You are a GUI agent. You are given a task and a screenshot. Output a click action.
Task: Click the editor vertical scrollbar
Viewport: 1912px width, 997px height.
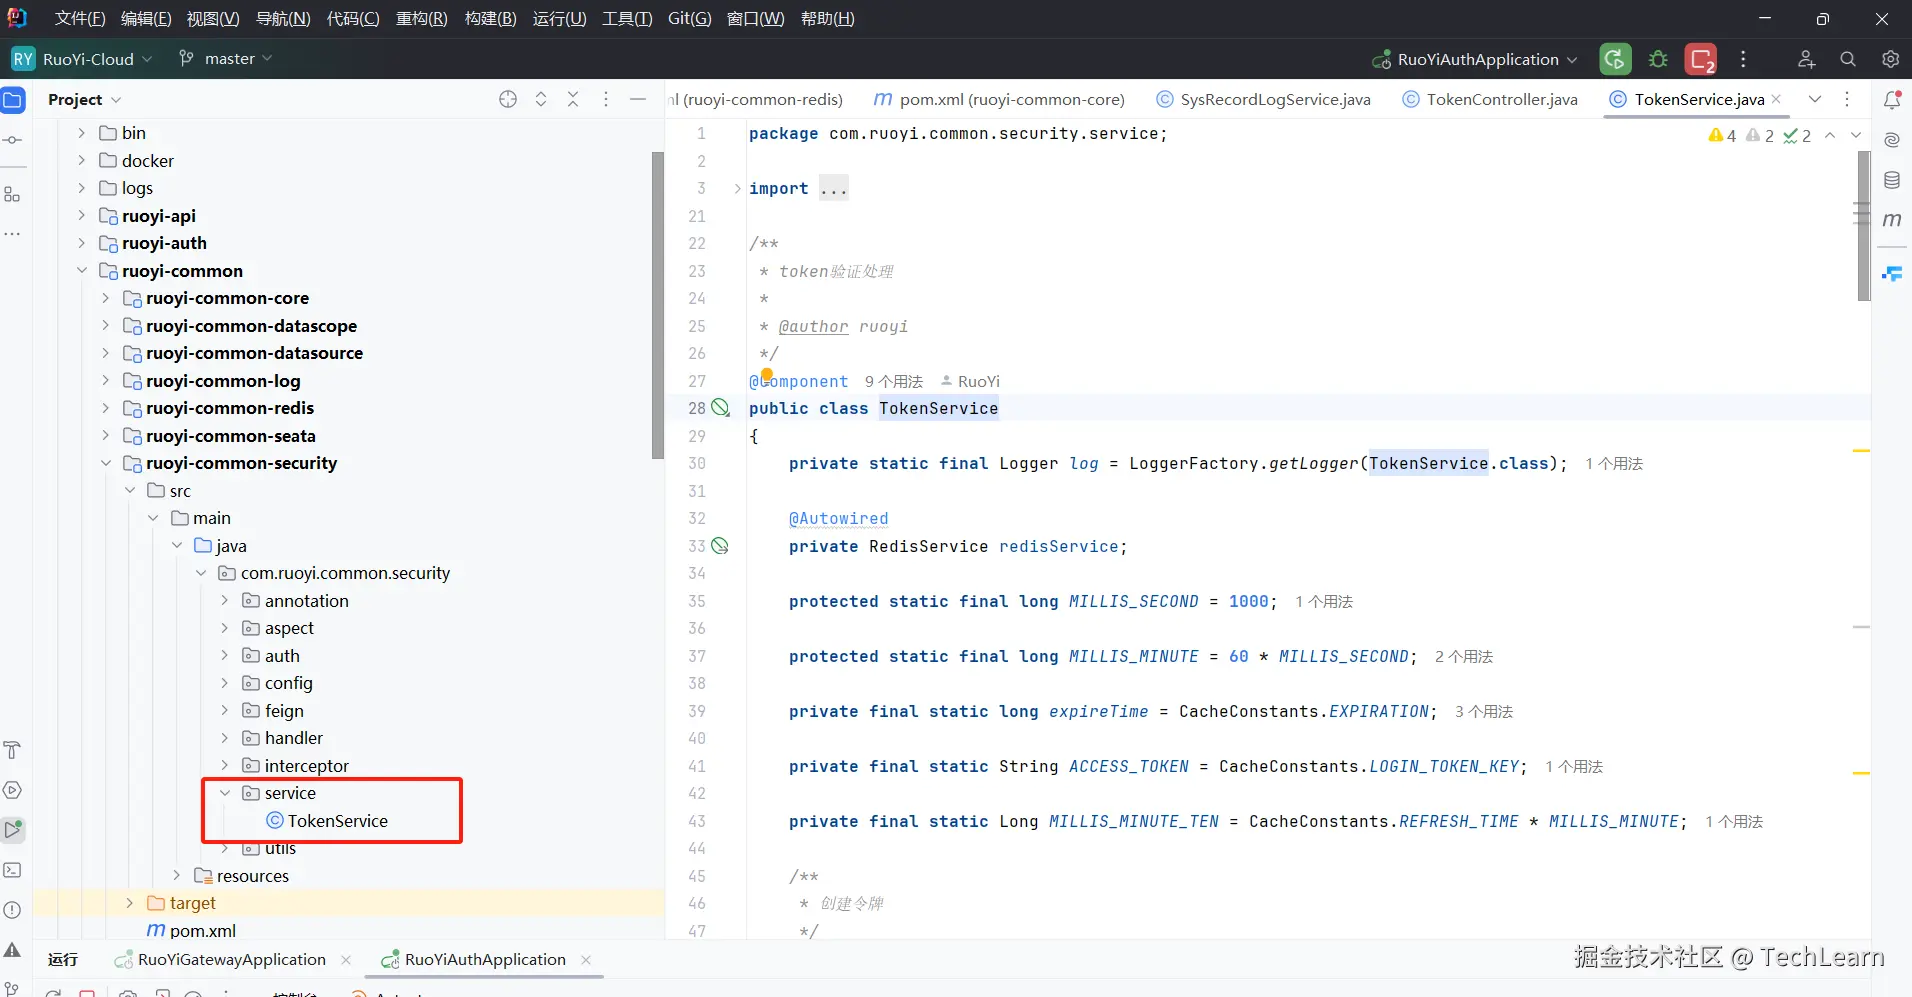pyautogui.click(x=1864, y=225)
